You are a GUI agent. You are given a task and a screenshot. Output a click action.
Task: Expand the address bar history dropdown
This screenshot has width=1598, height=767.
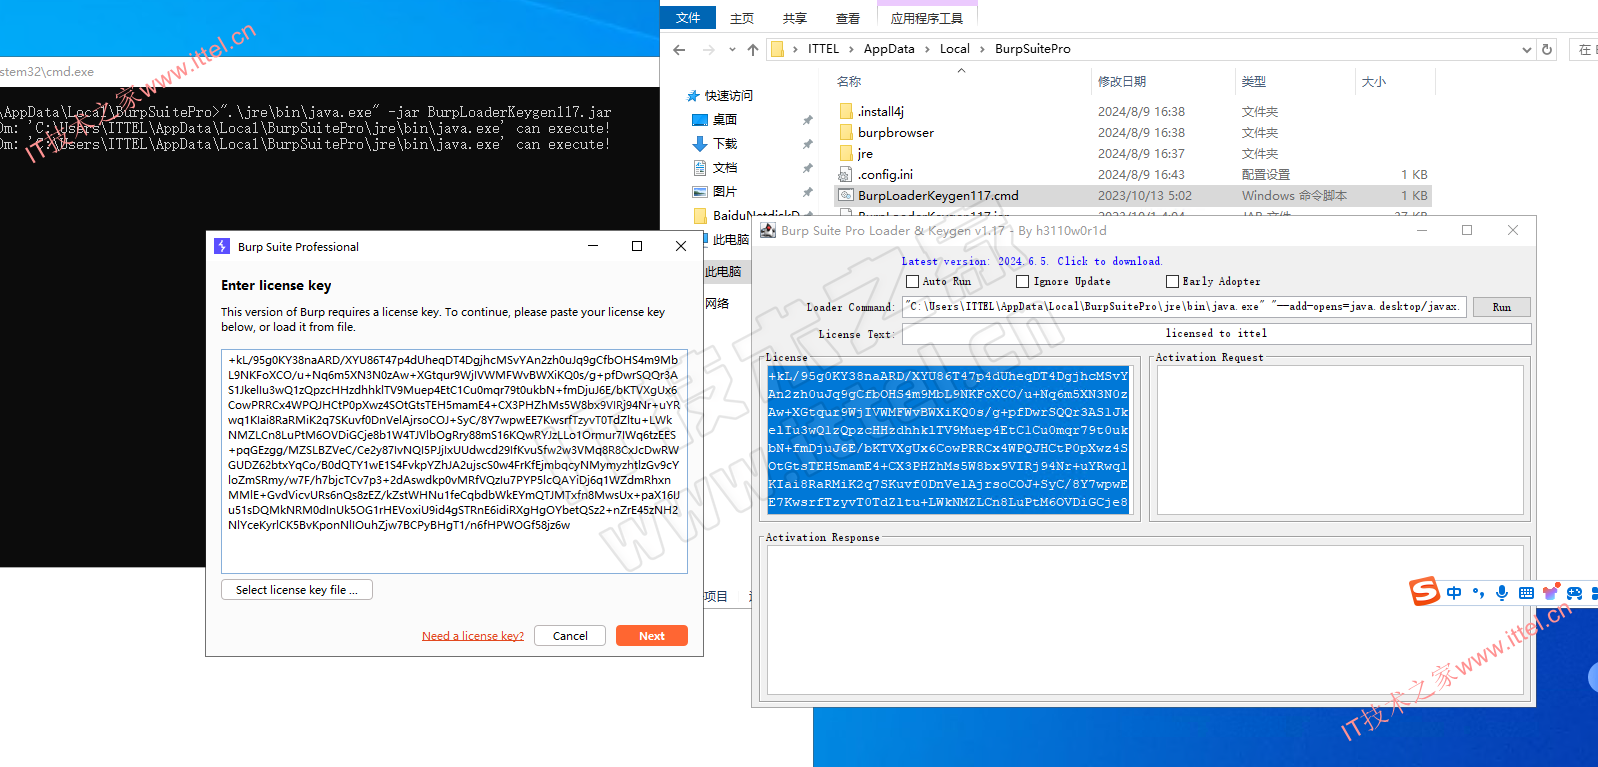1526,49
